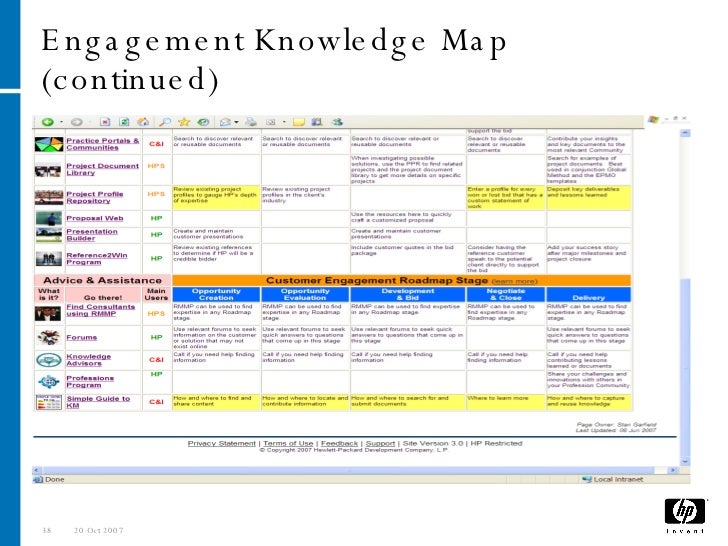The width and height of the screenshot is (728, 546).
Task: Open the Privacy Statement footer link
Action: point(221,443)
